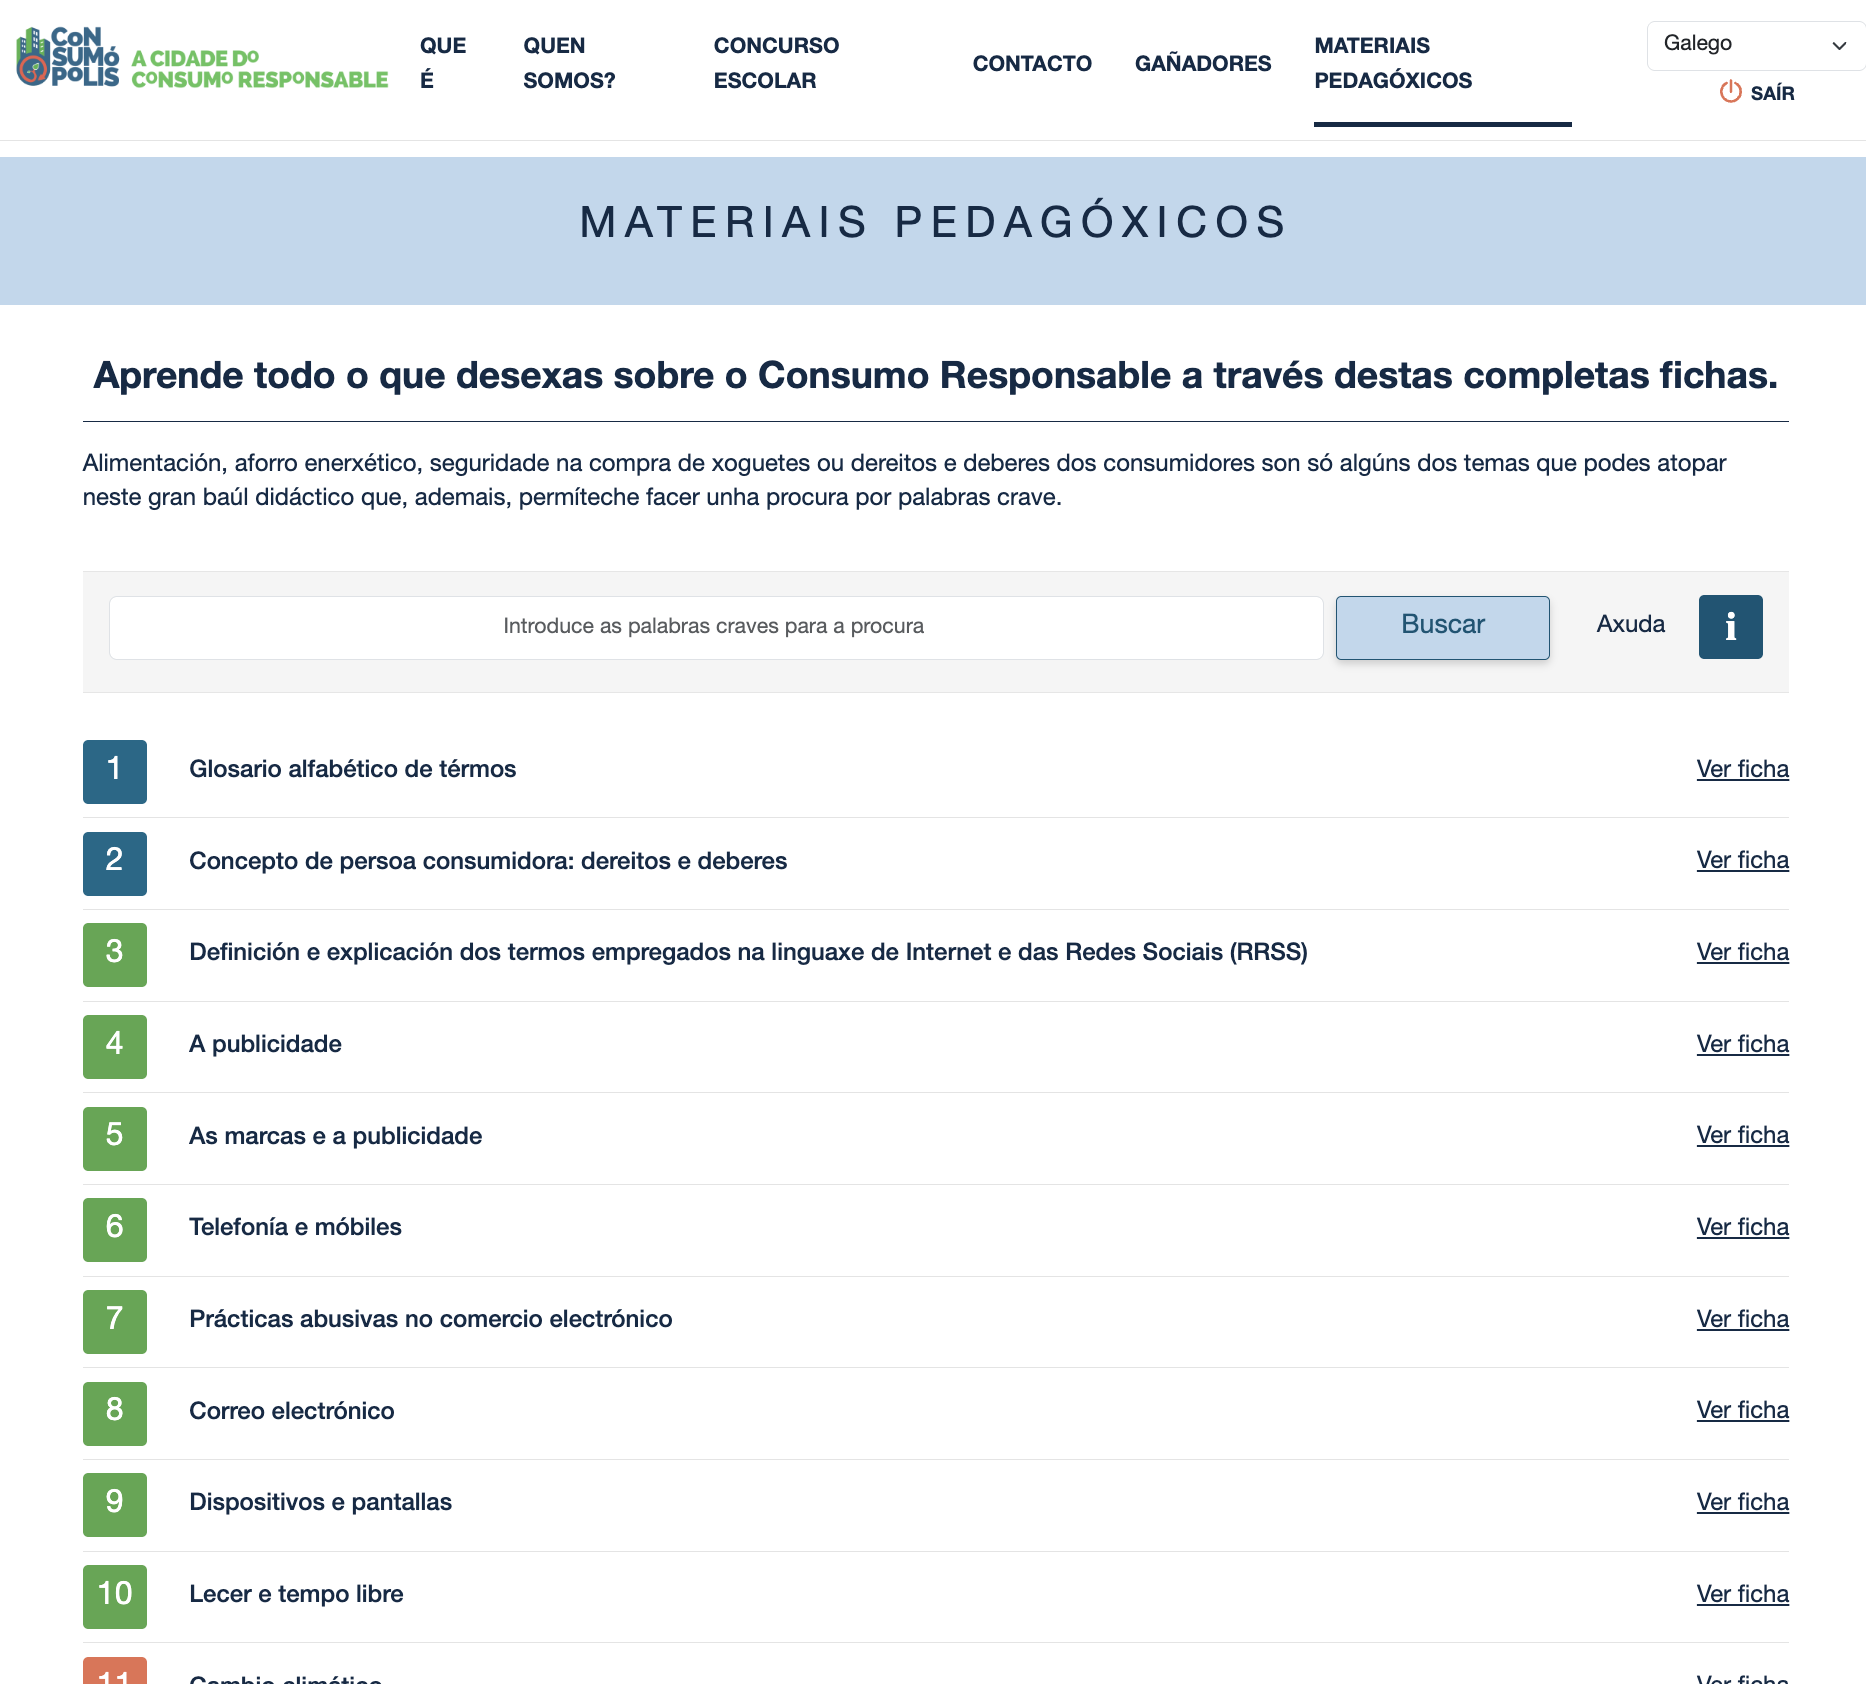Open Ver ficha for Correo electrónico

click(x=1742, y=1410)
